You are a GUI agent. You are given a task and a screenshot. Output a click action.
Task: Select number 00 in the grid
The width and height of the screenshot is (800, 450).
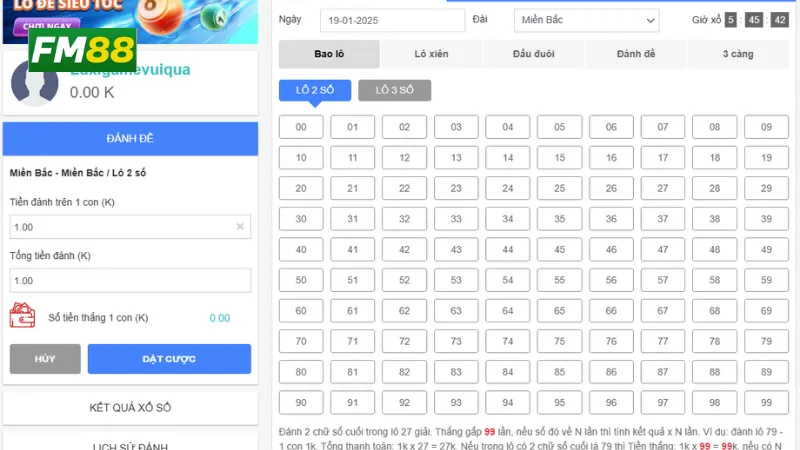tap(301, 127)
